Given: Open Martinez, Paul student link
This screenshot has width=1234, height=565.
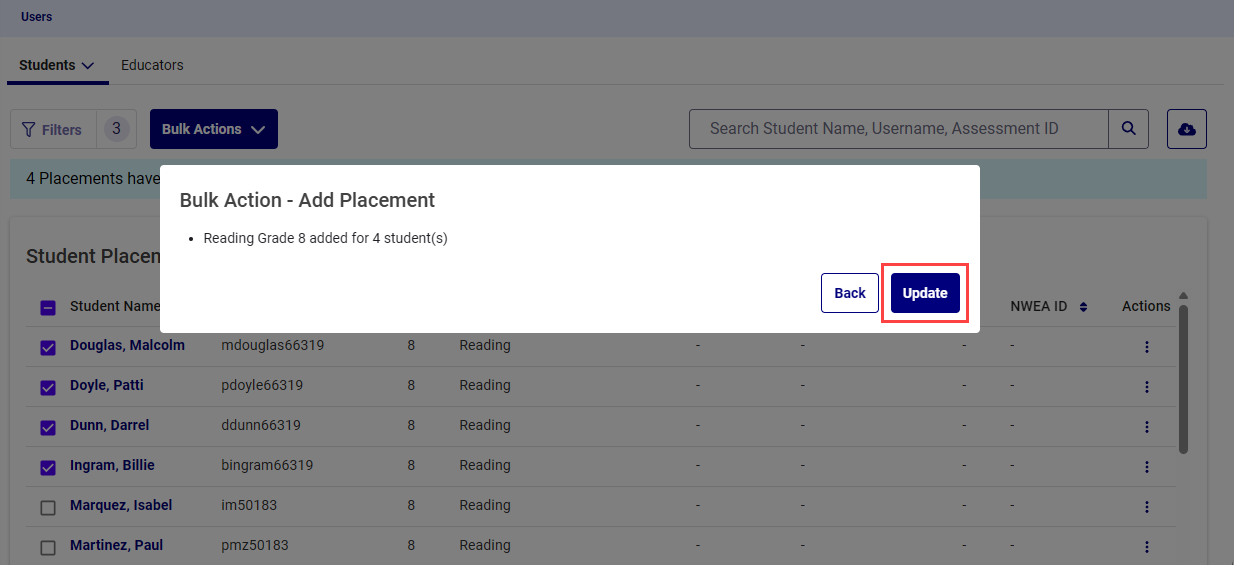Looking at the screenshot, I should [116, 545].
